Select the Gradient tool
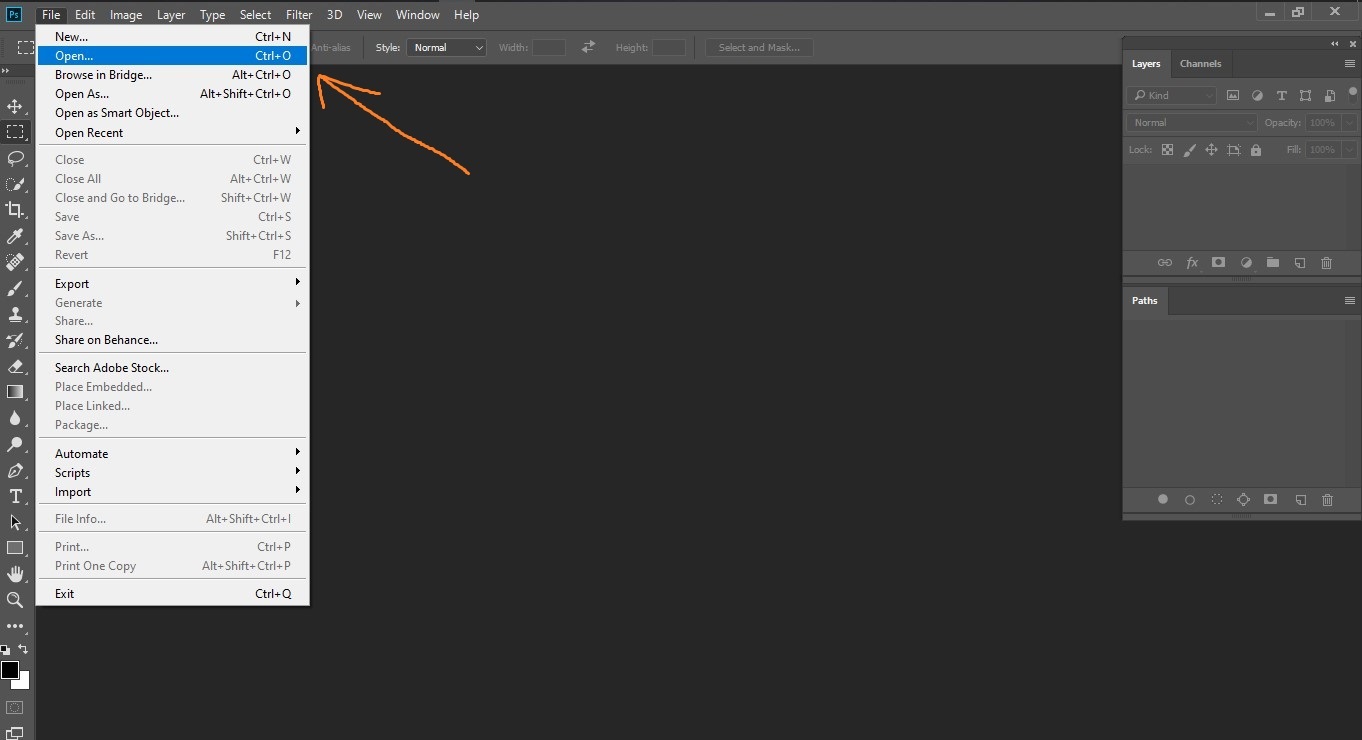Image resolution: width=1362 pixels, height=740 pixels. pos(15,392)
